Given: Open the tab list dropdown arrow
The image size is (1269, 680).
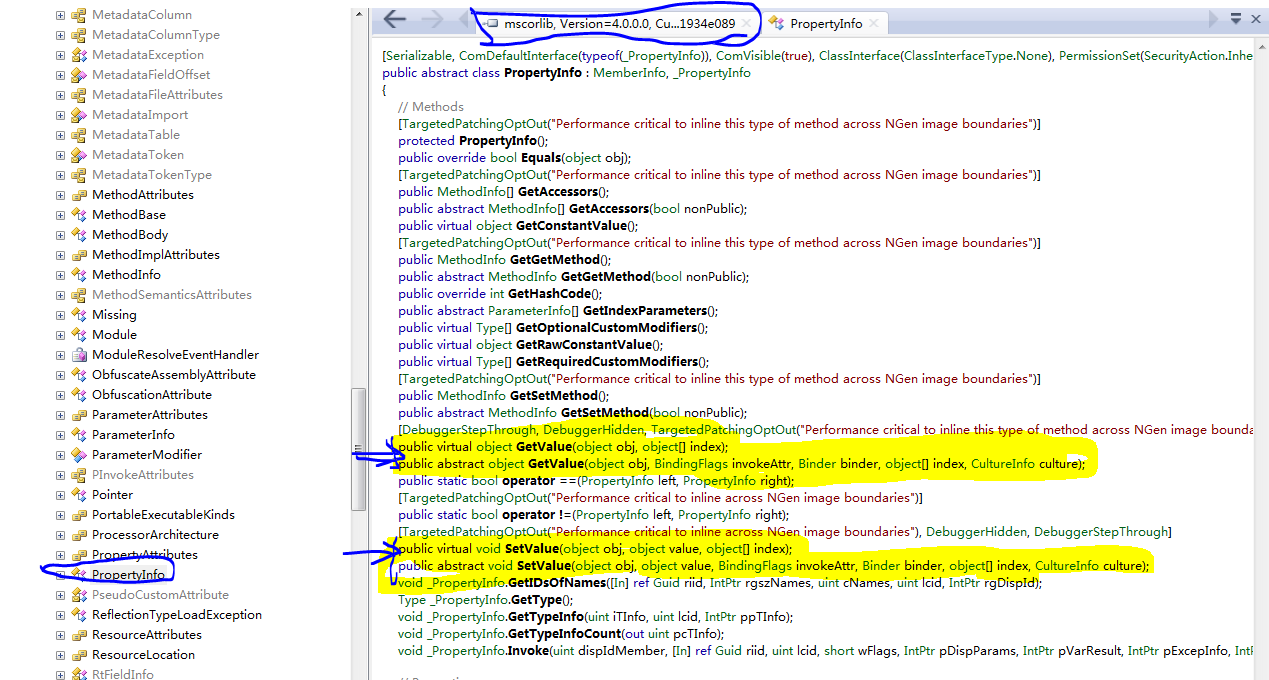Looking at the screenshot, I should (x=1236, y=20).
